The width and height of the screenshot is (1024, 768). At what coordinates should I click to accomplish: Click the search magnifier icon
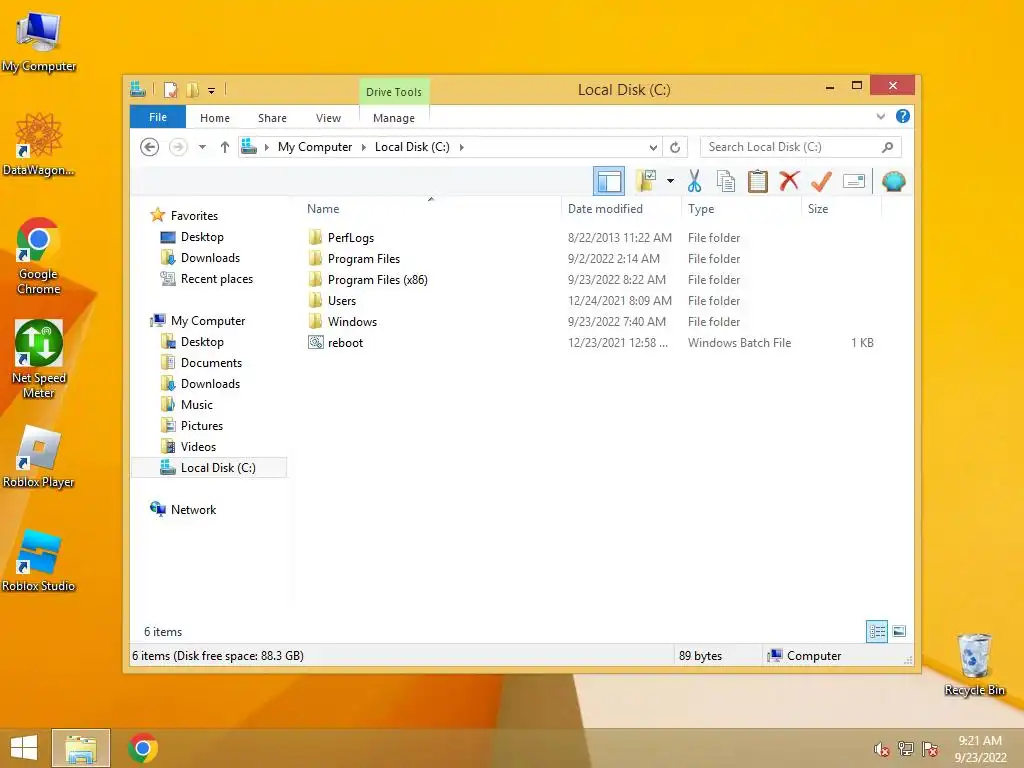(x=888, y=147)
